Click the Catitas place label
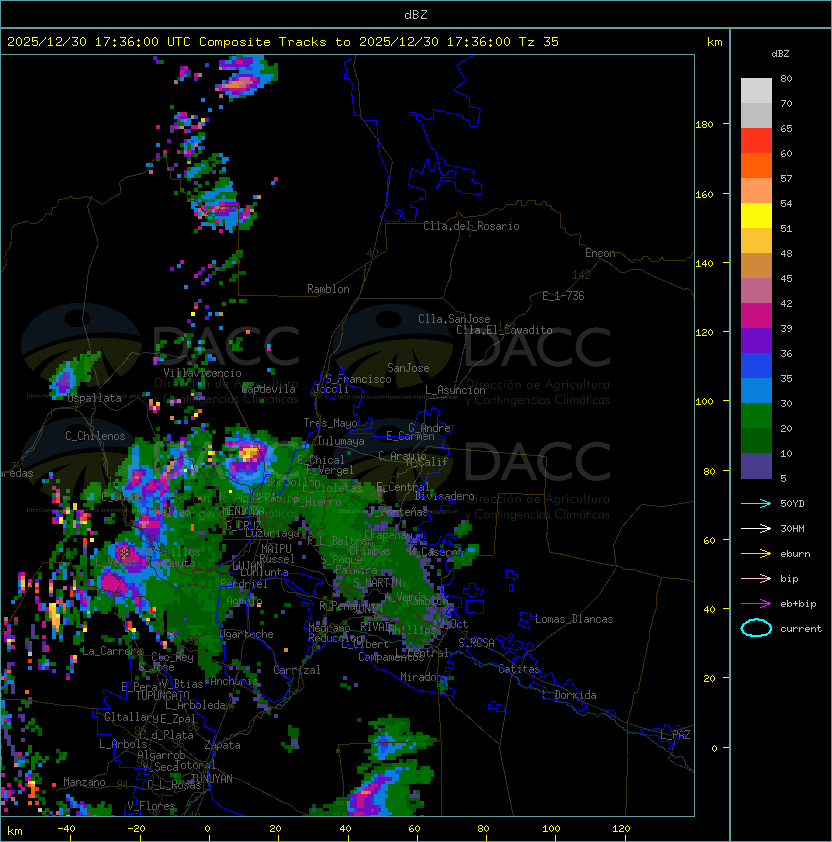 (x=519, y=669)
